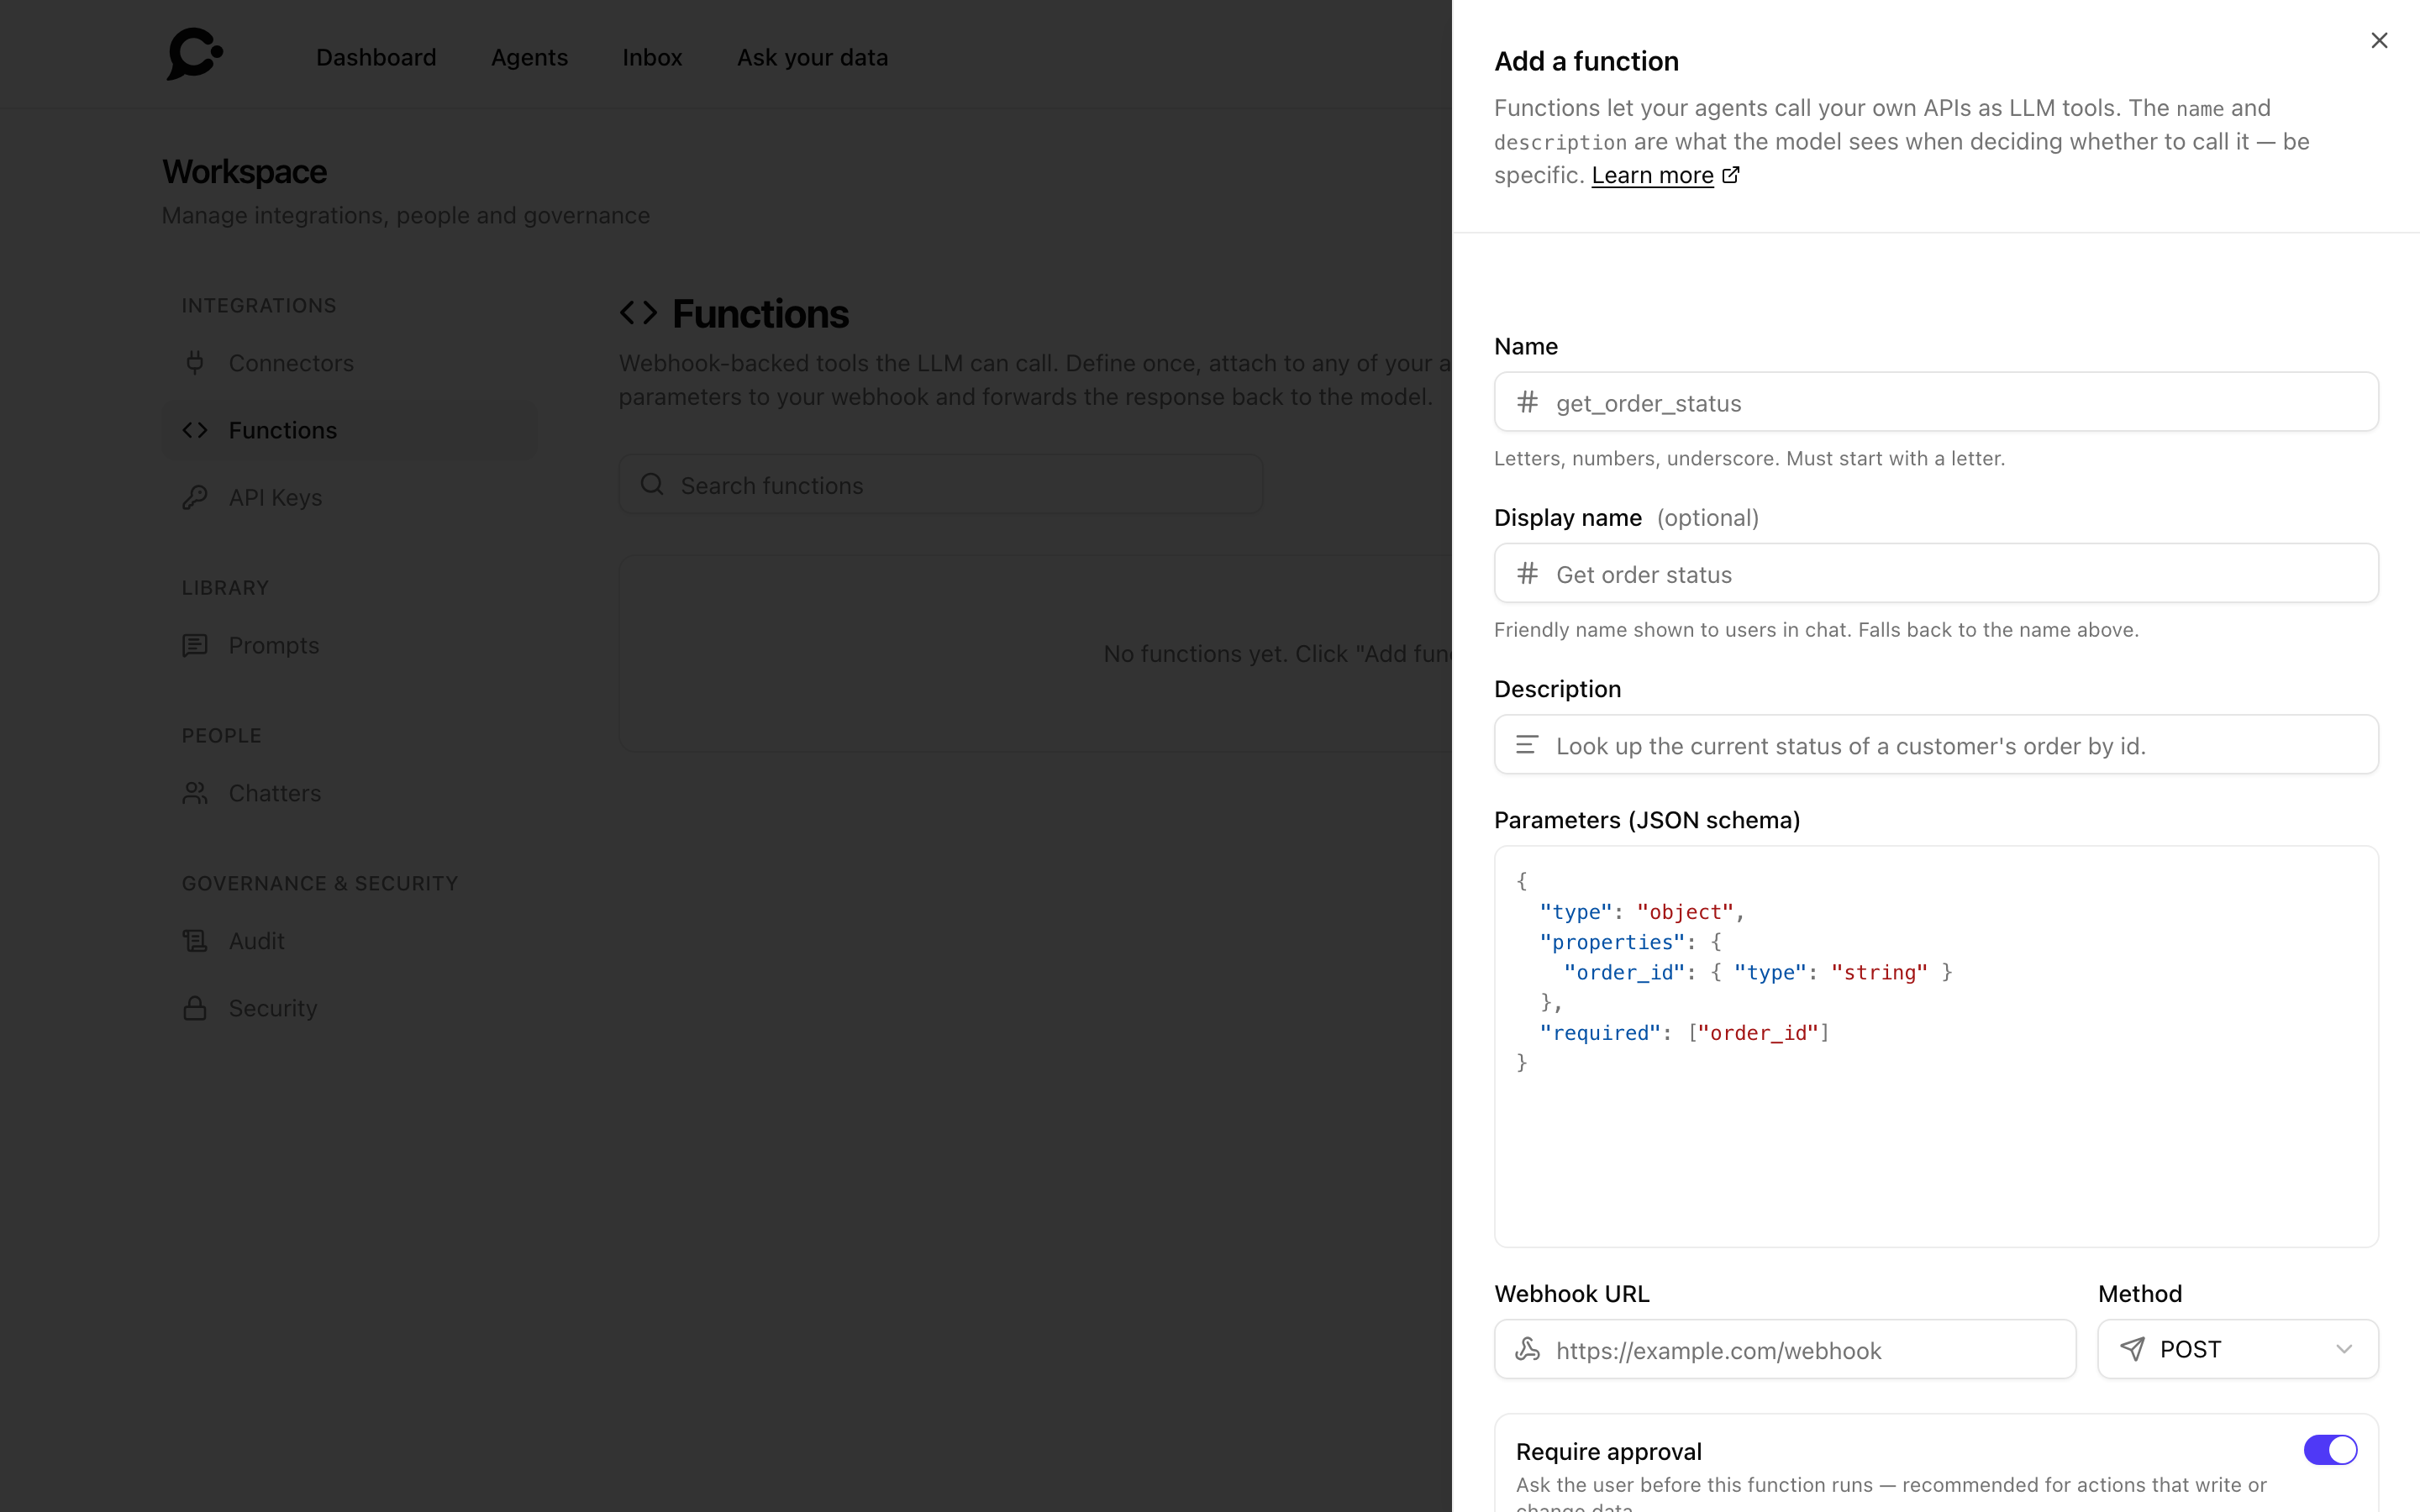Open Audit under Governance & Security
Image resolution: width=2420 pixels, height=1512 pixels.
click(350, 941)
